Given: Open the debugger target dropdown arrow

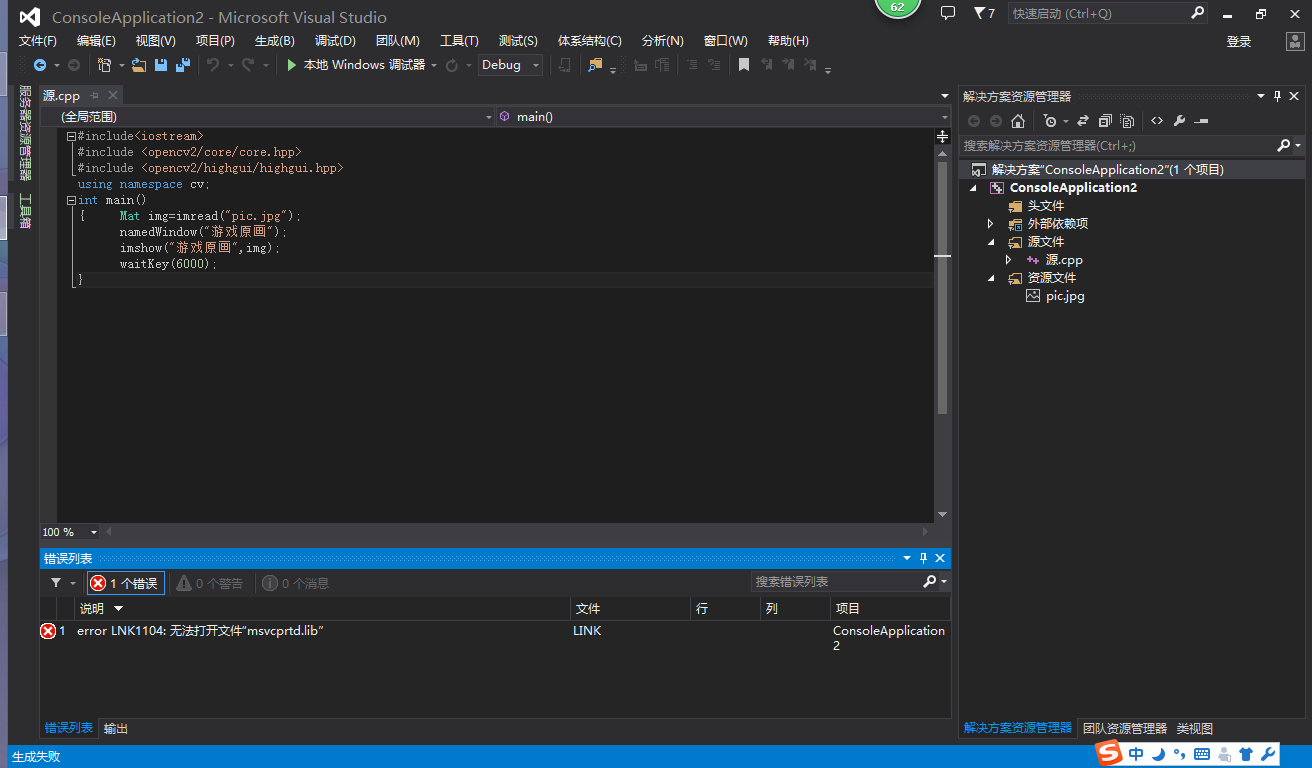Looking at the screenshot, I should 434,65.
